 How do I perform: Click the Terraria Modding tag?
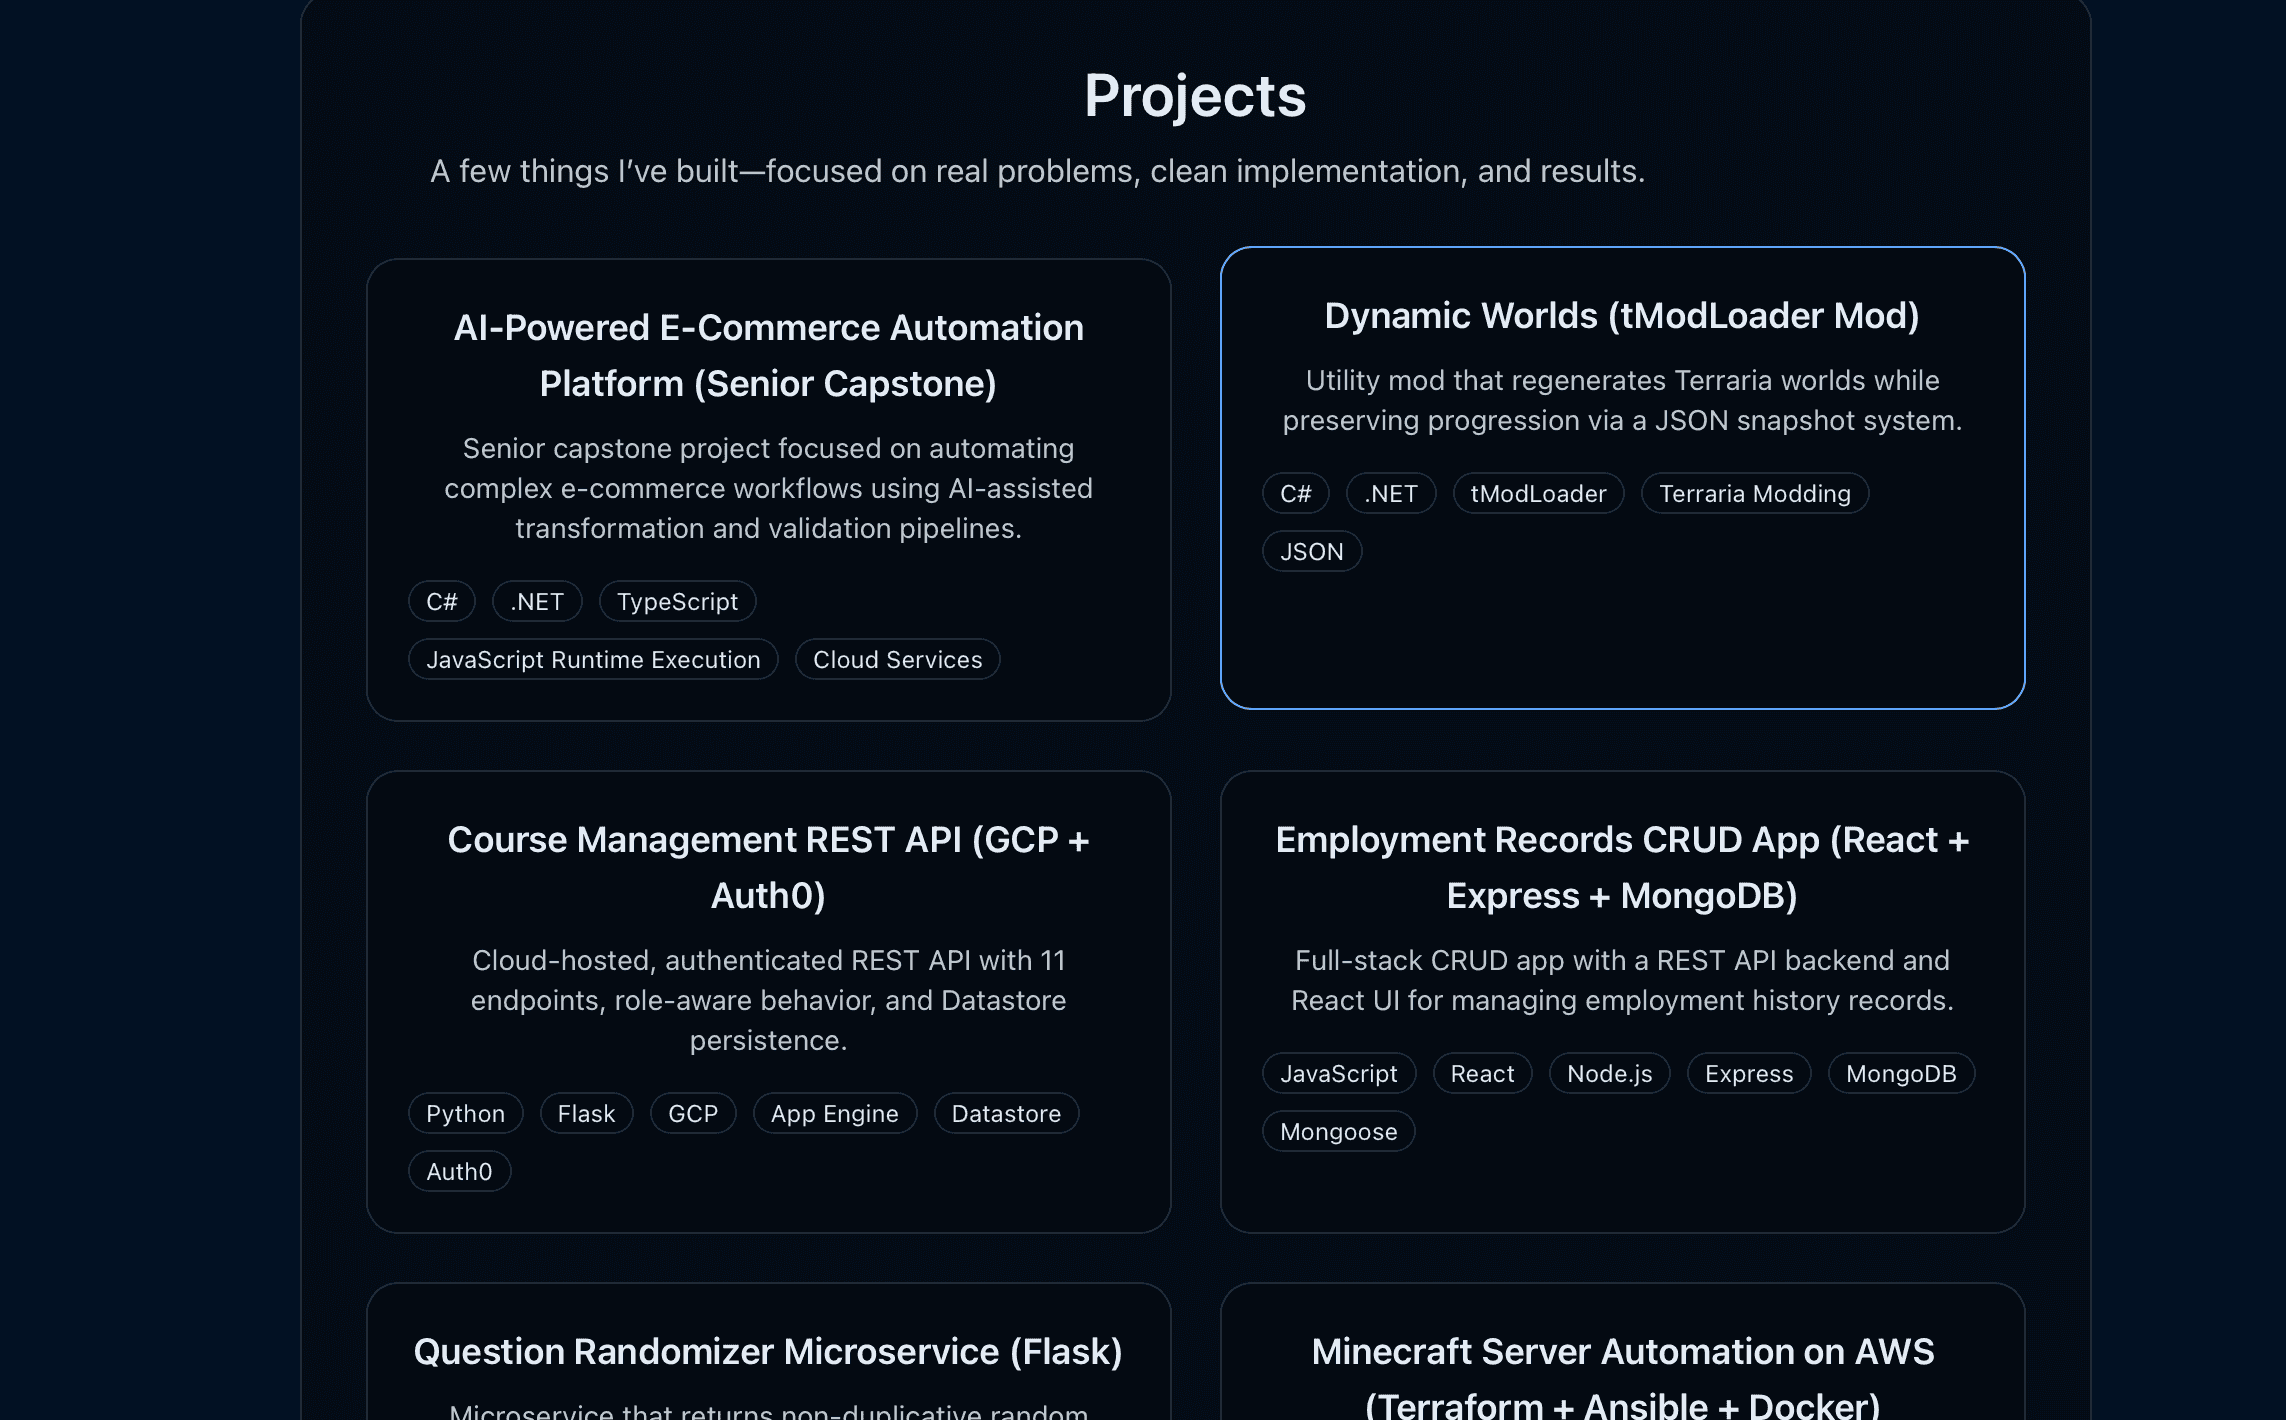(x=1755, y=493)
